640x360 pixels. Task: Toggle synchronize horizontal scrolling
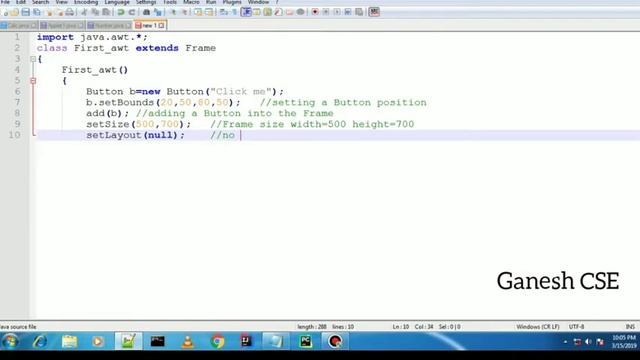[x=209, y=12]
